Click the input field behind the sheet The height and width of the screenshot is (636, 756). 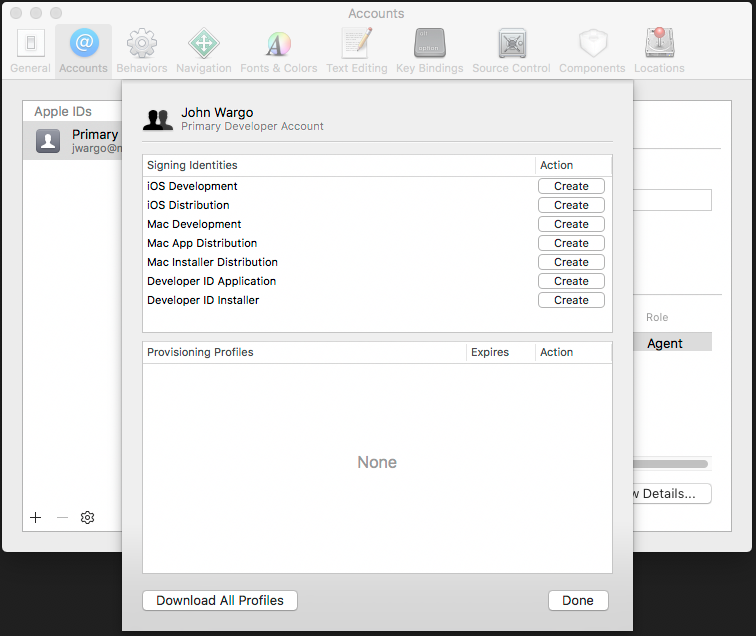(672, 200)
